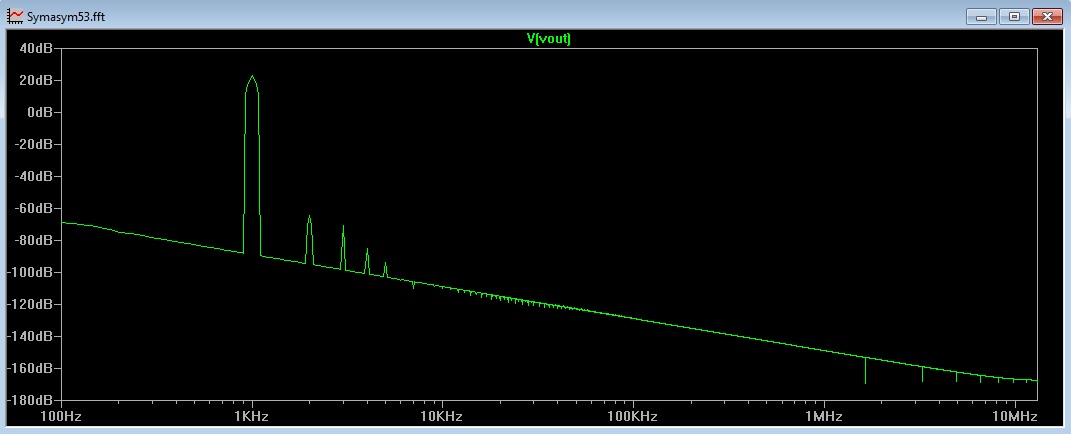Click the -60dB axis label
This screenshot has height=434, width=1071.
click(33, 208)
